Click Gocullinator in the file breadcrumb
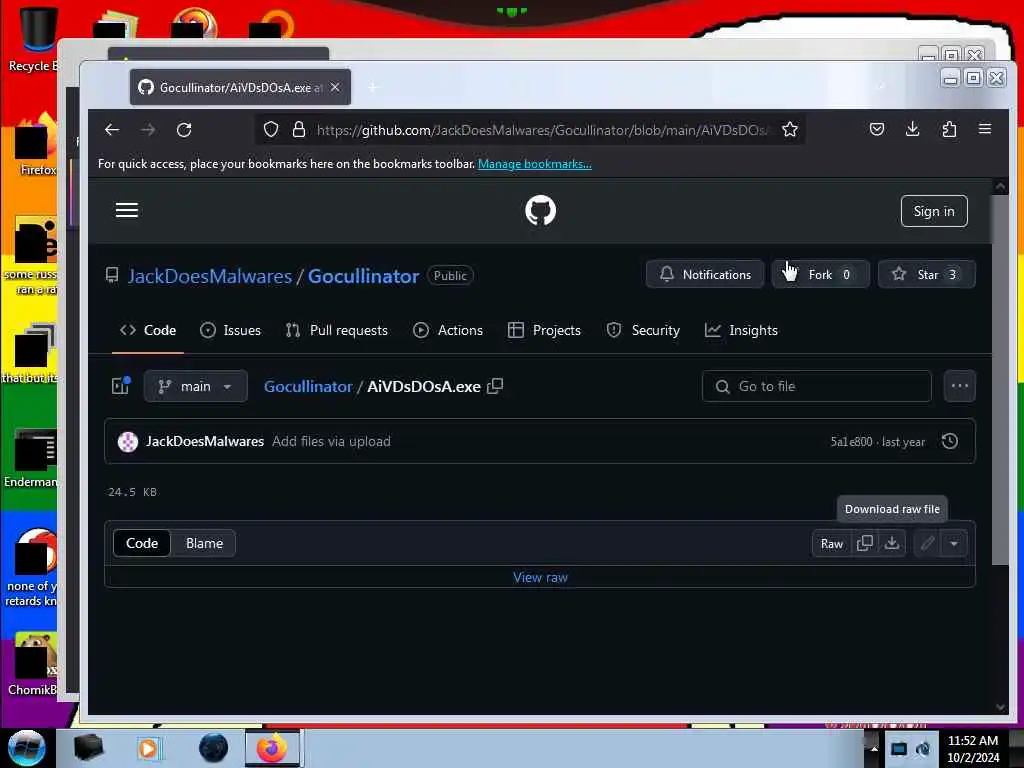Viewport: 1024px width, 768px height. (308, 387)
